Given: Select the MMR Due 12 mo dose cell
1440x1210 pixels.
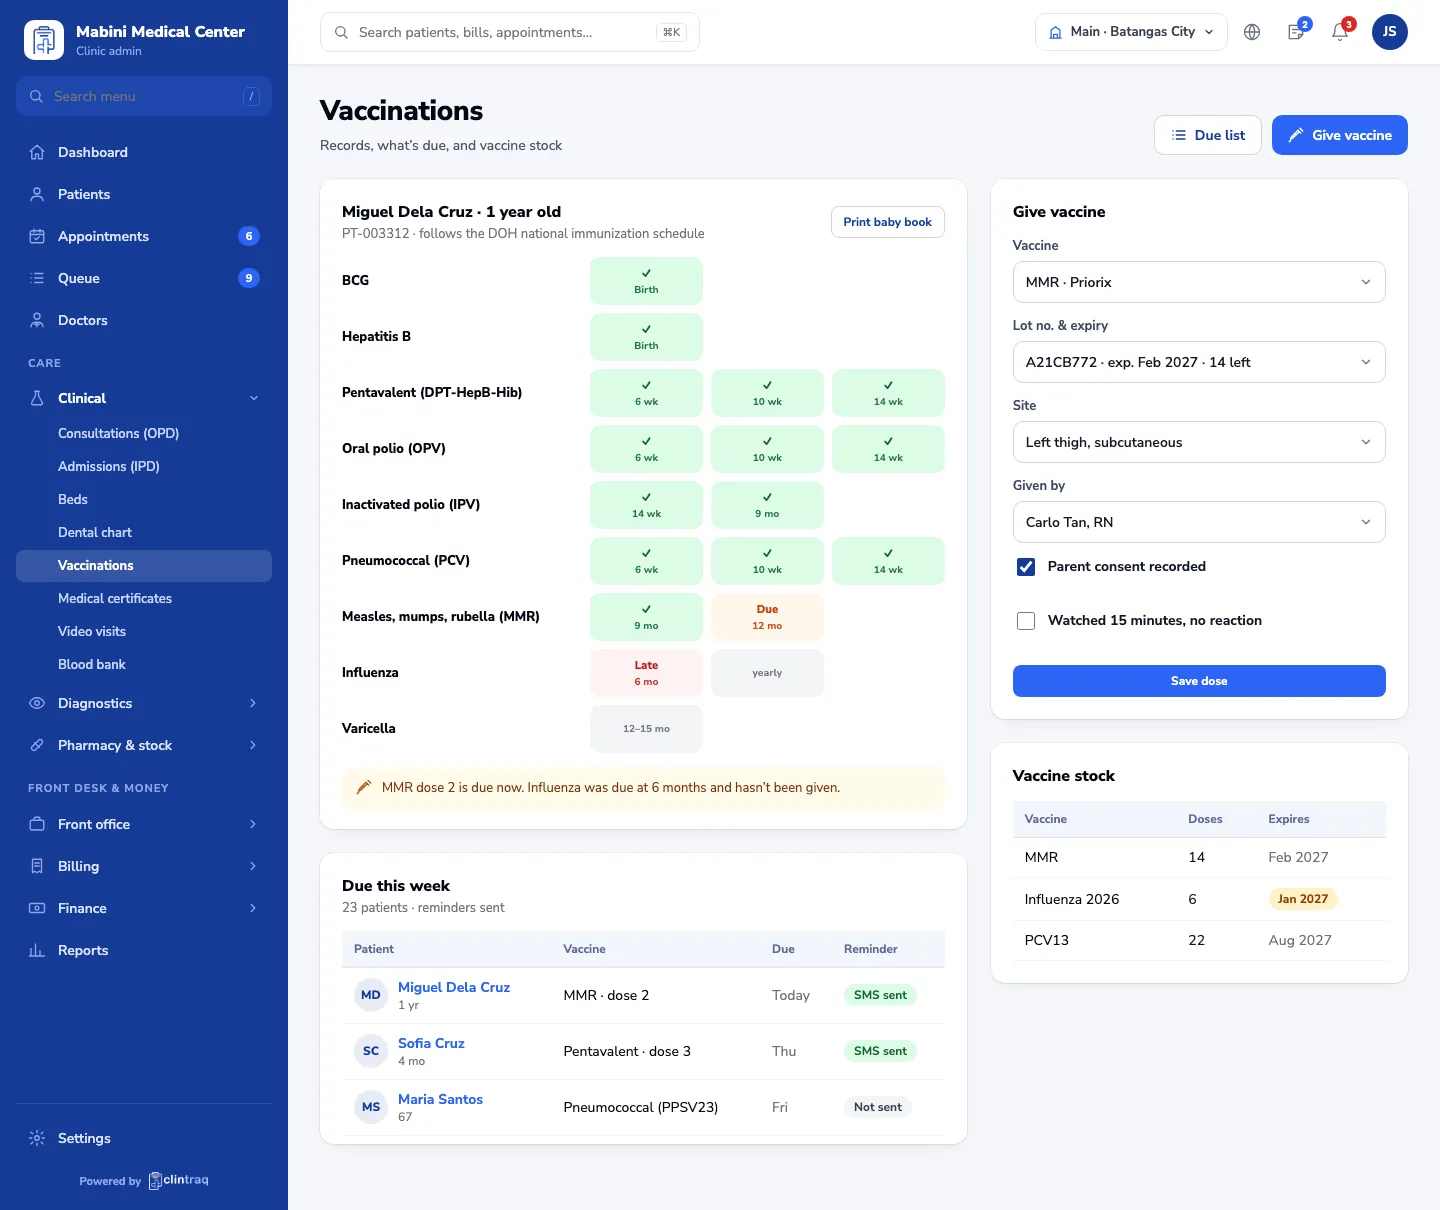Looking at the screenshot, I should [x=767, y=617].
